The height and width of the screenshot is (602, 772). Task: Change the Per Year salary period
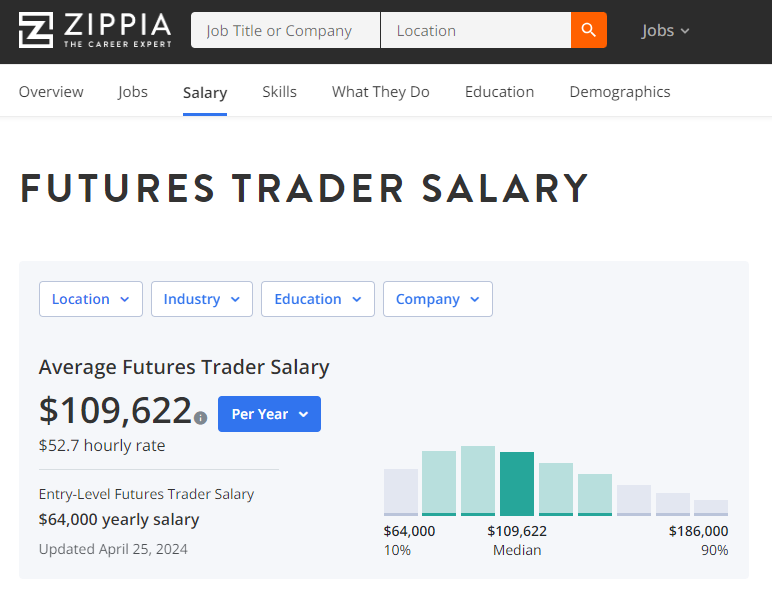[x=269, y=414]
